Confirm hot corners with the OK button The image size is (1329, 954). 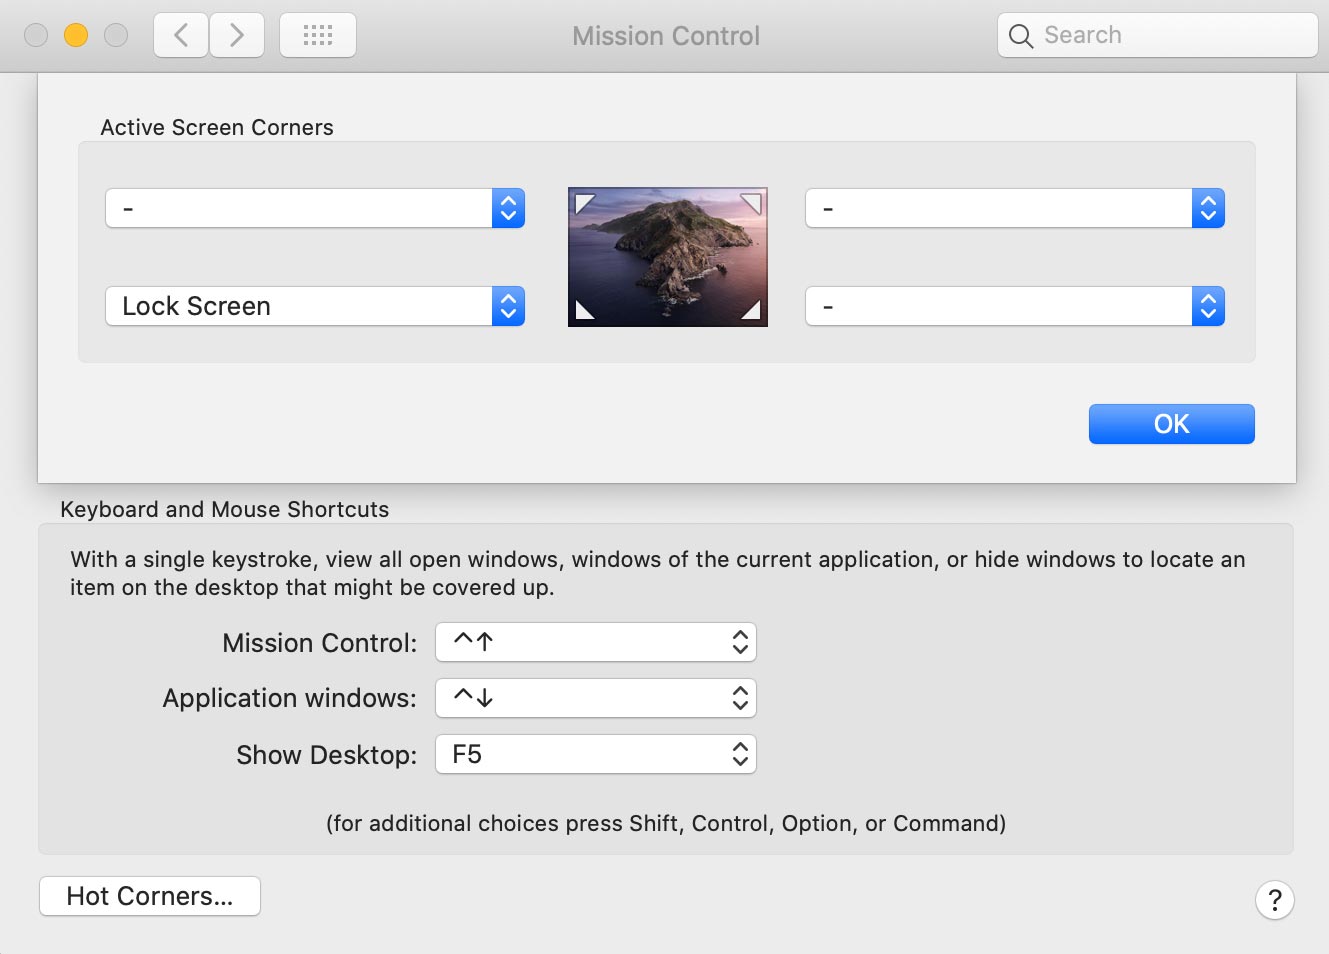tap(1171, 424)
